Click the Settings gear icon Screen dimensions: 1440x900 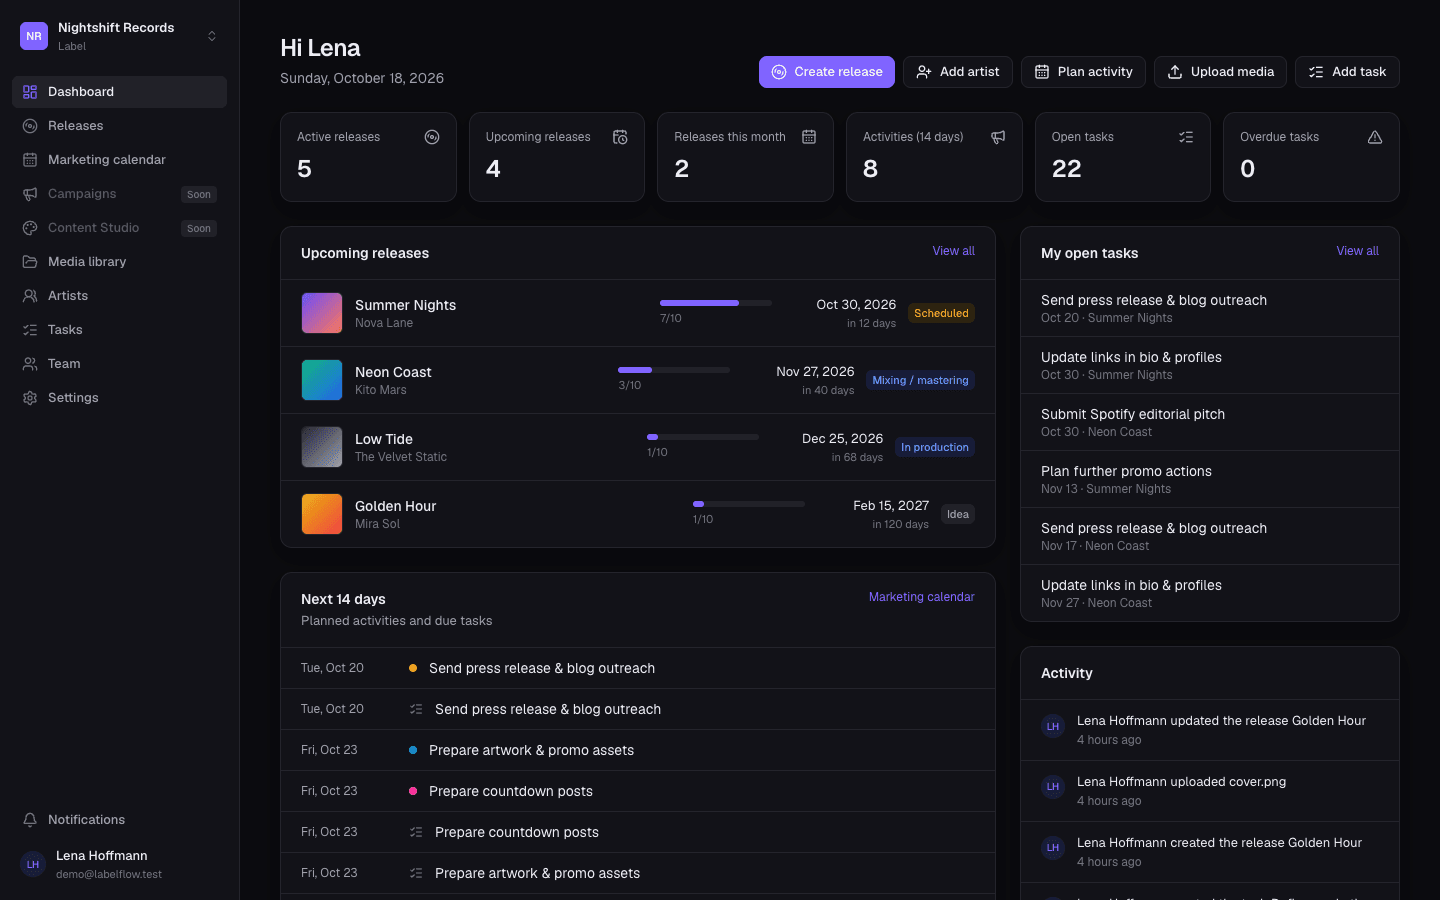(x=30, y=398)
